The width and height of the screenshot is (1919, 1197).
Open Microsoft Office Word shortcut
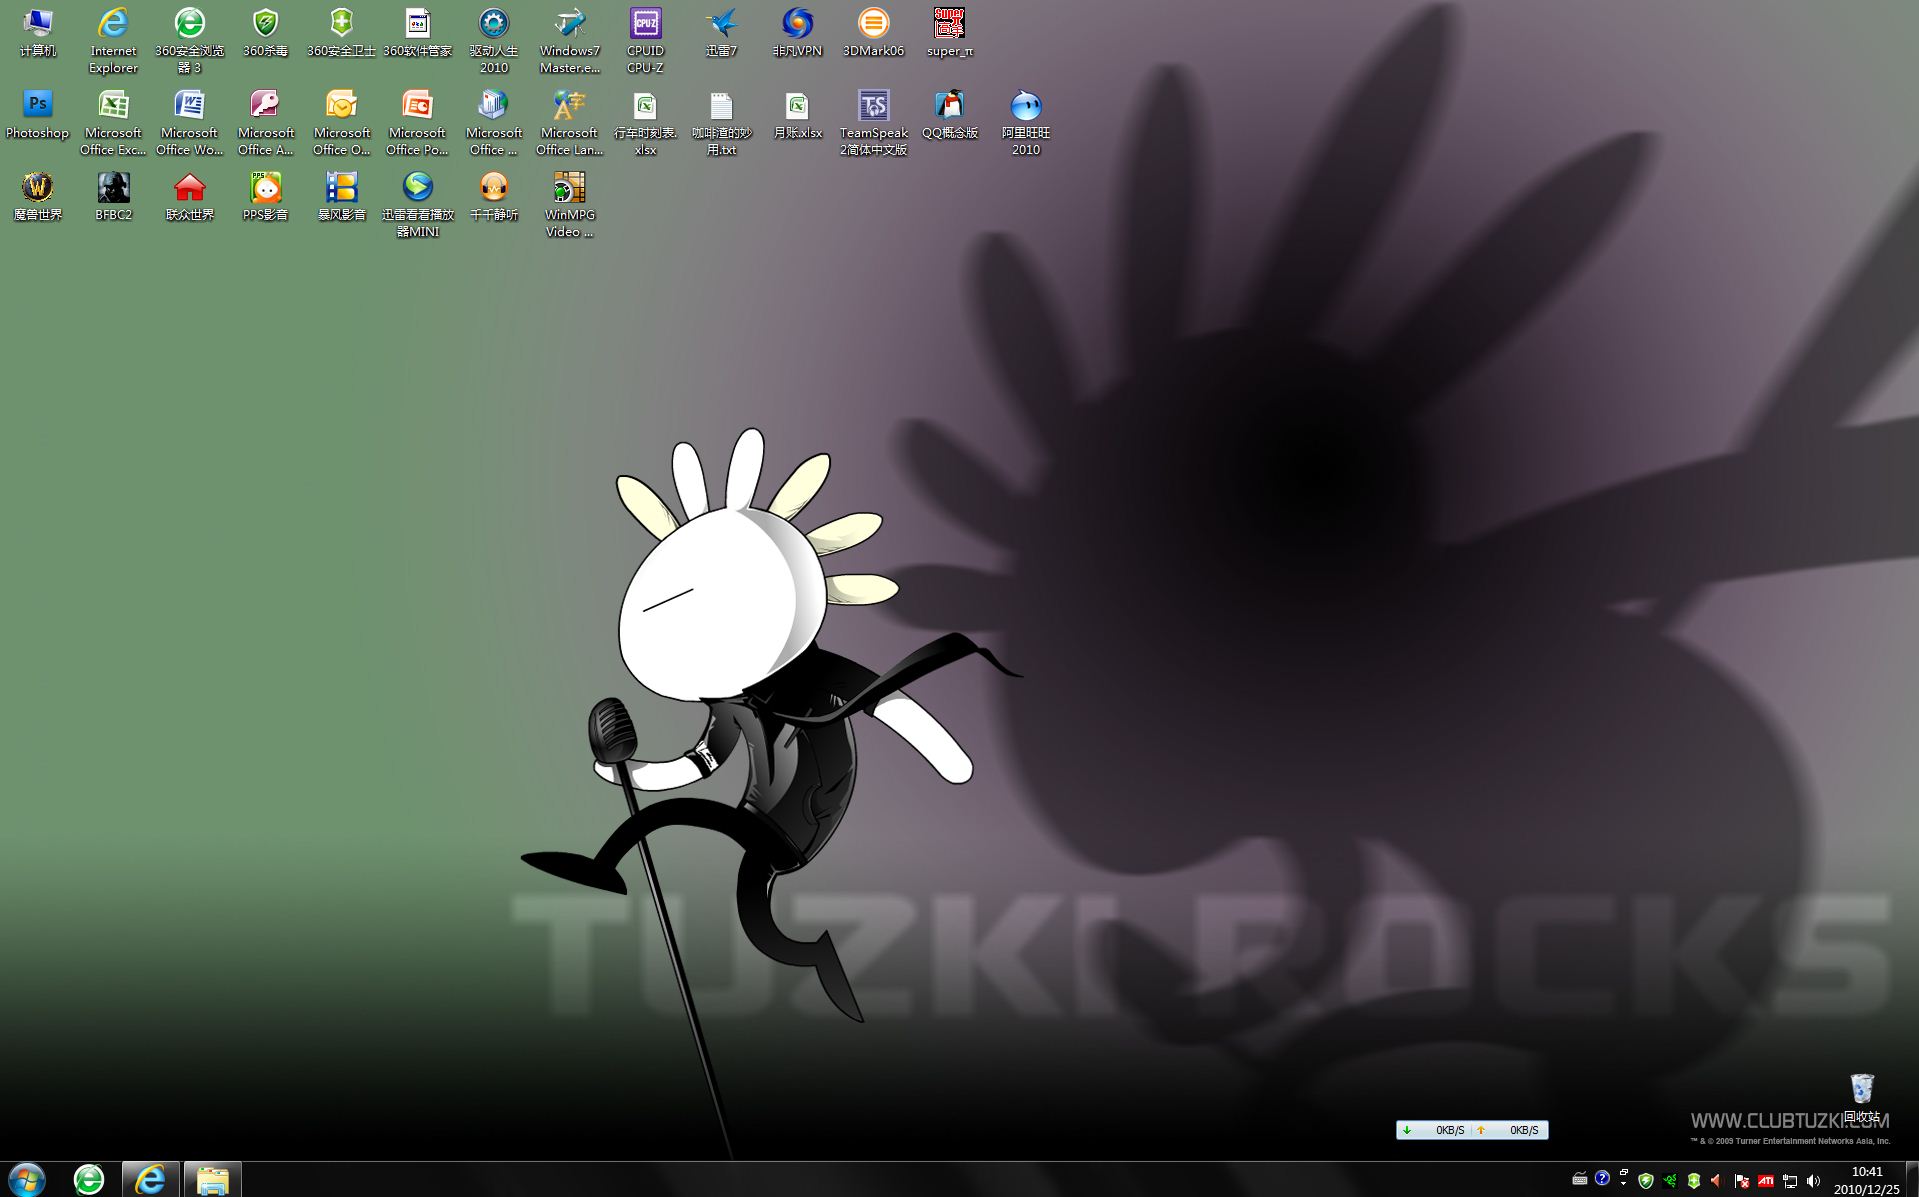click(x=189, y=123)
